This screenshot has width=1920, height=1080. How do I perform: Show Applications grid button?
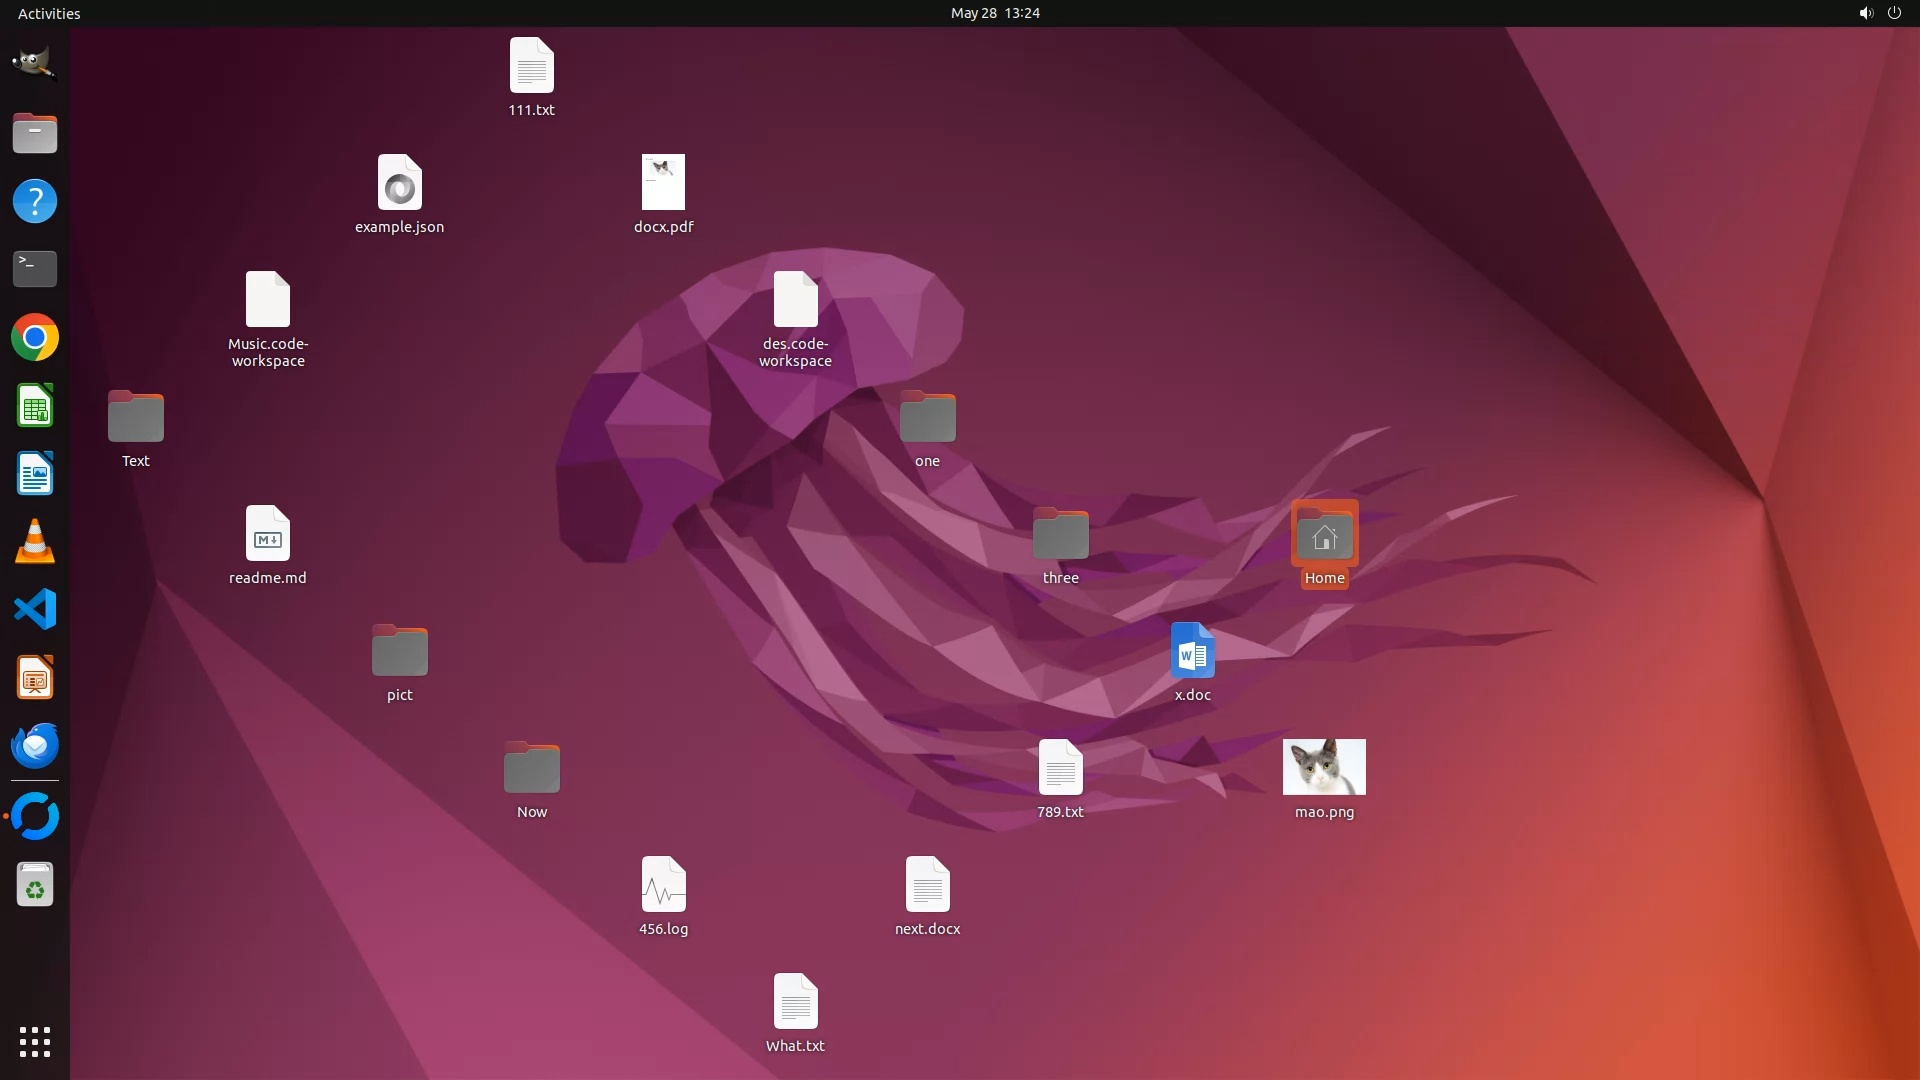[34, 1042]
